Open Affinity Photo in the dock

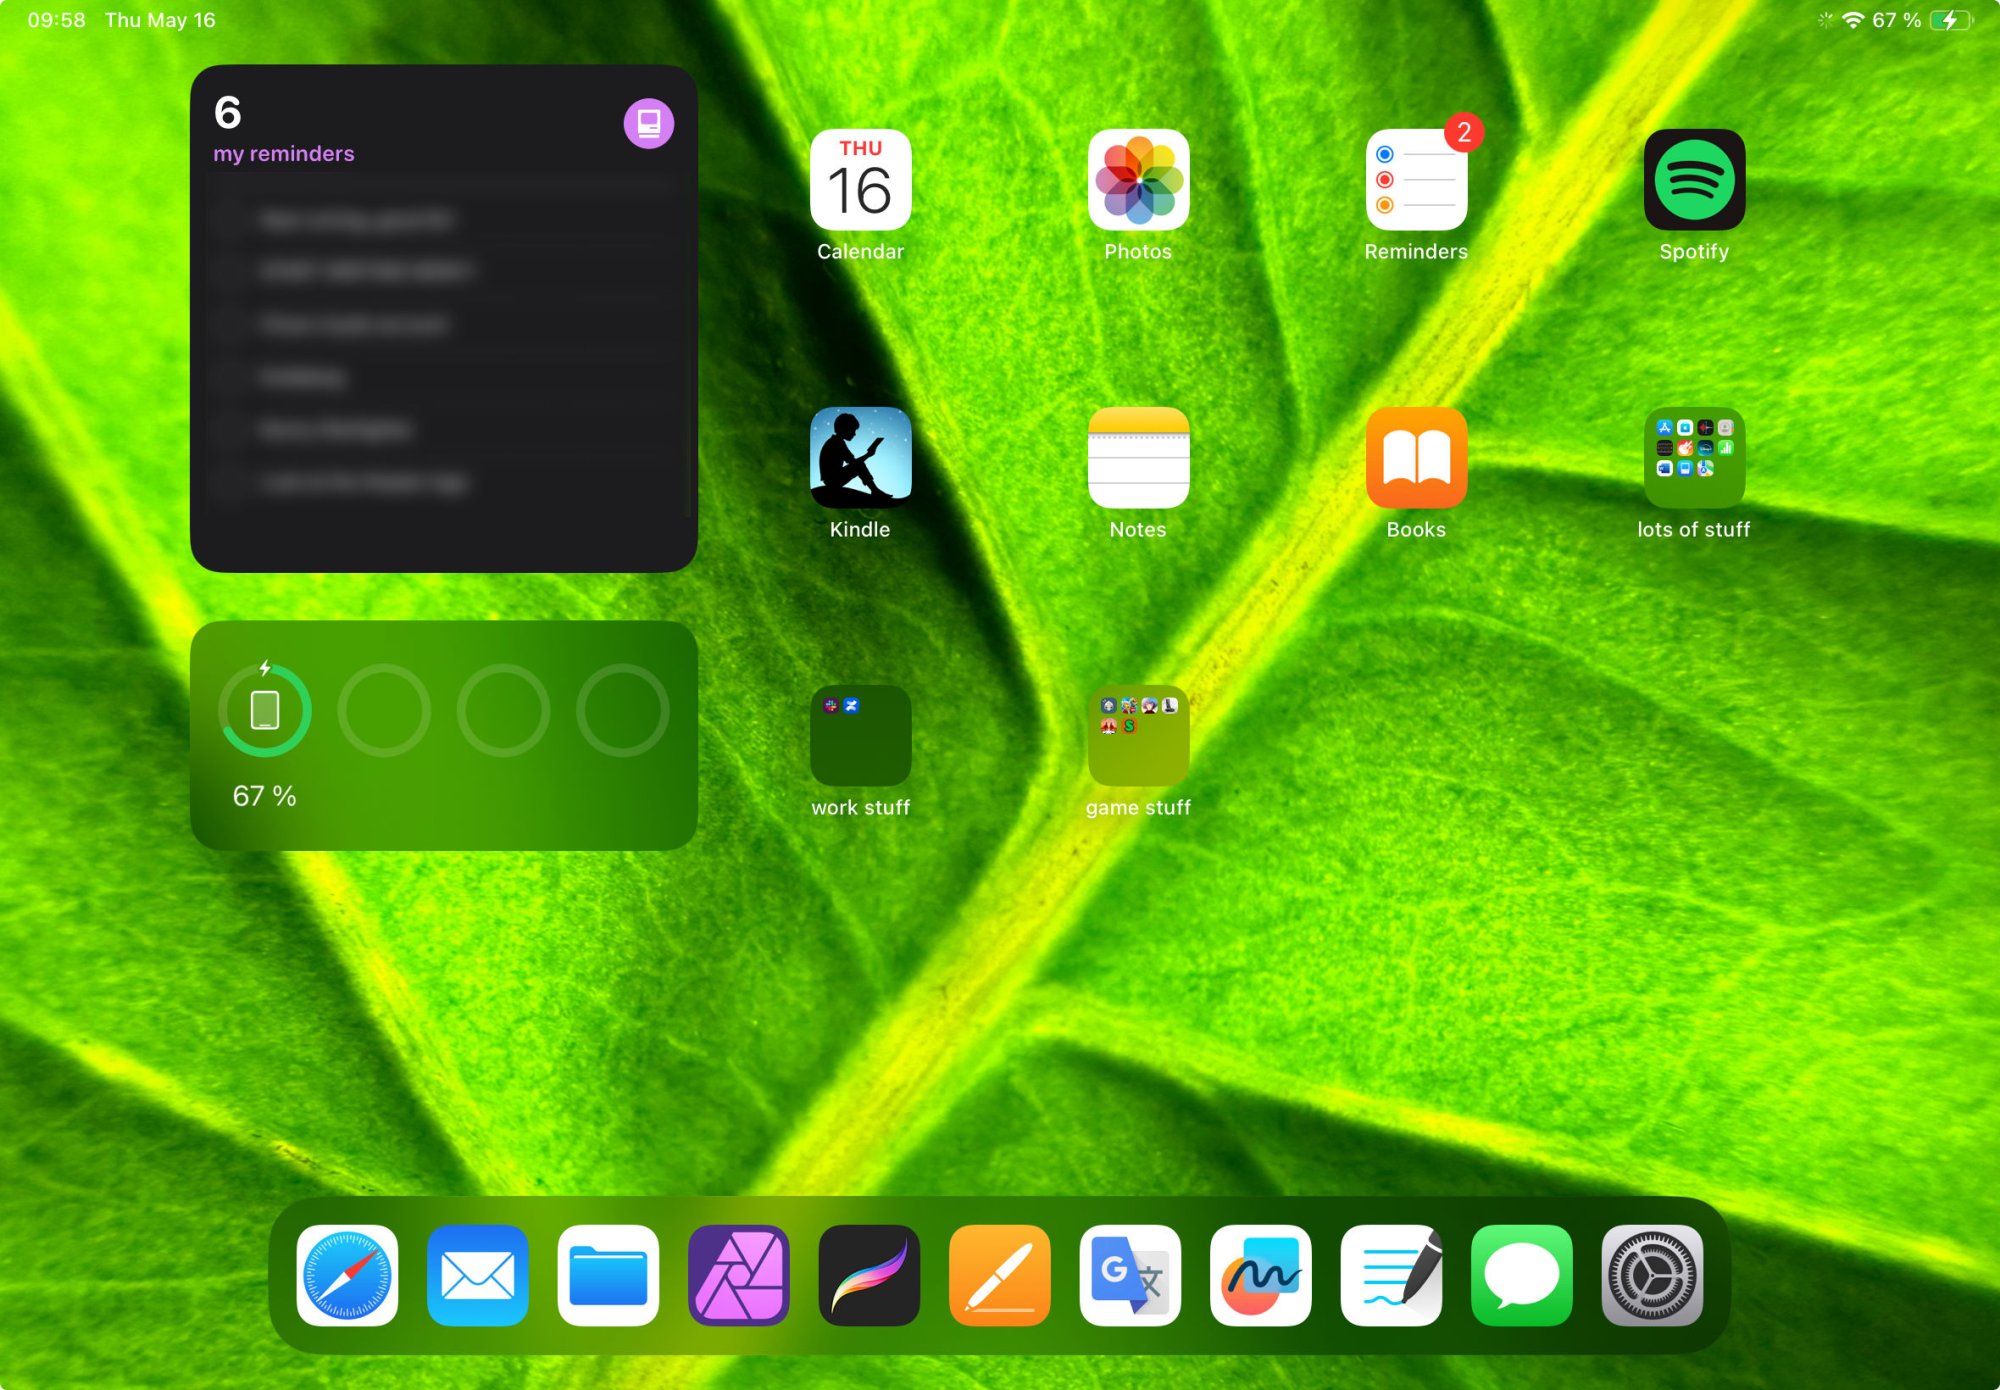tap(739, 1275)
